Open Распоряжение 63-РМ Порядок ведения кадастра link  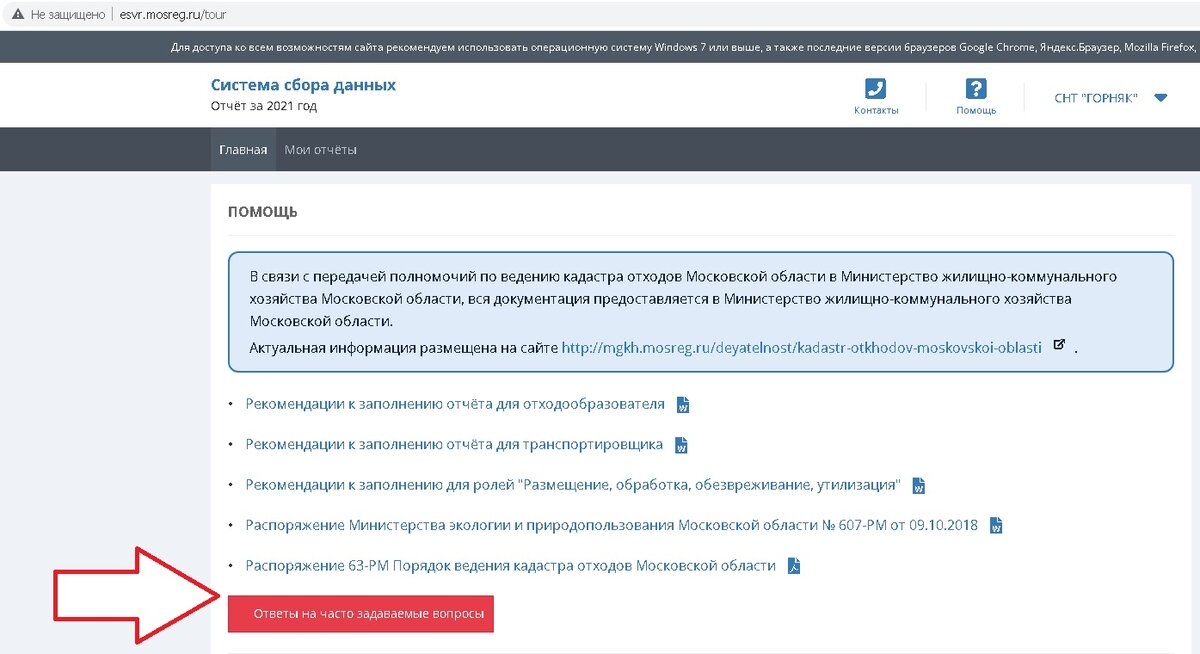(x=510, y=565)
